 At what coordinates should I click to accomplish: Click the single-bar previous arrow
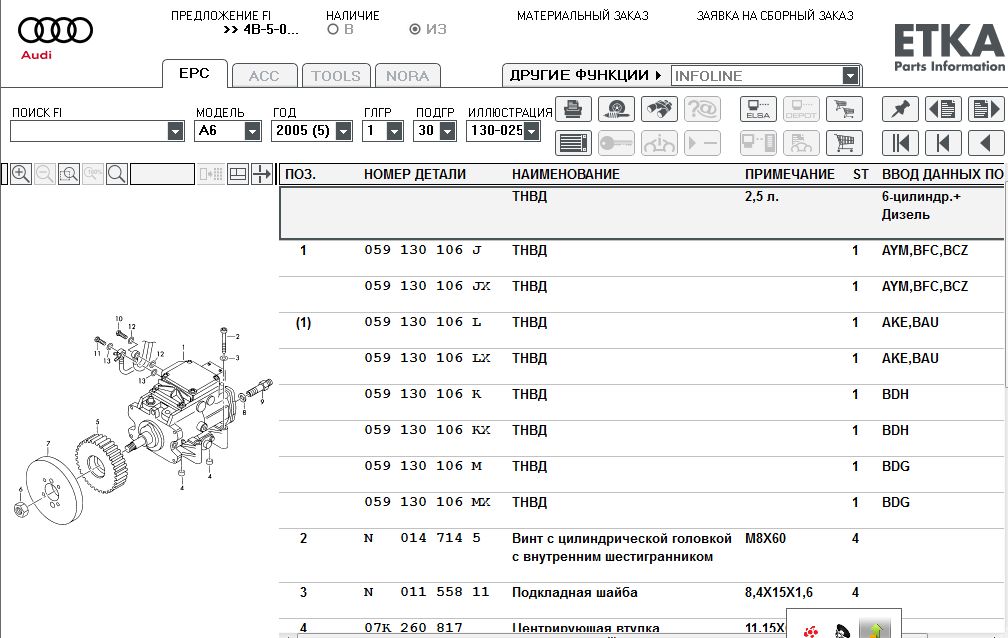click(x=943, y=143)
